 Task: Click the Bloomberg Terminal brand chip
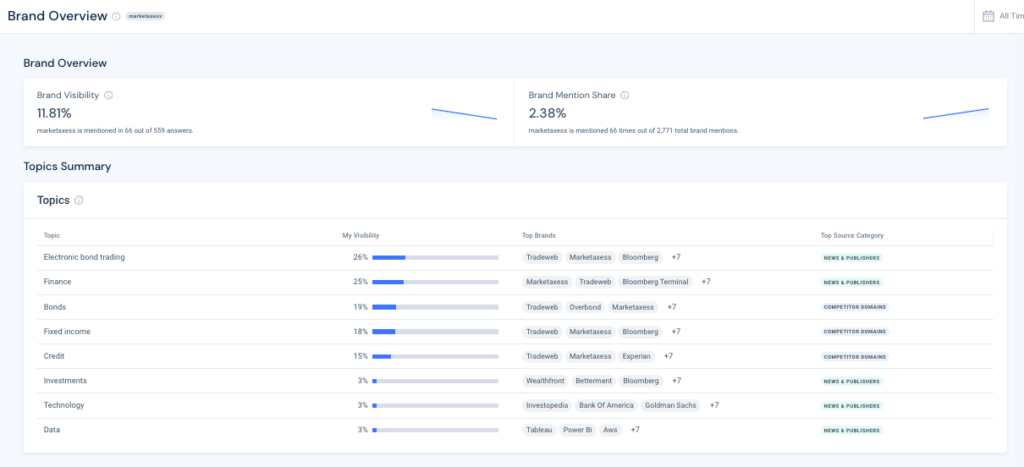[655, 282]
